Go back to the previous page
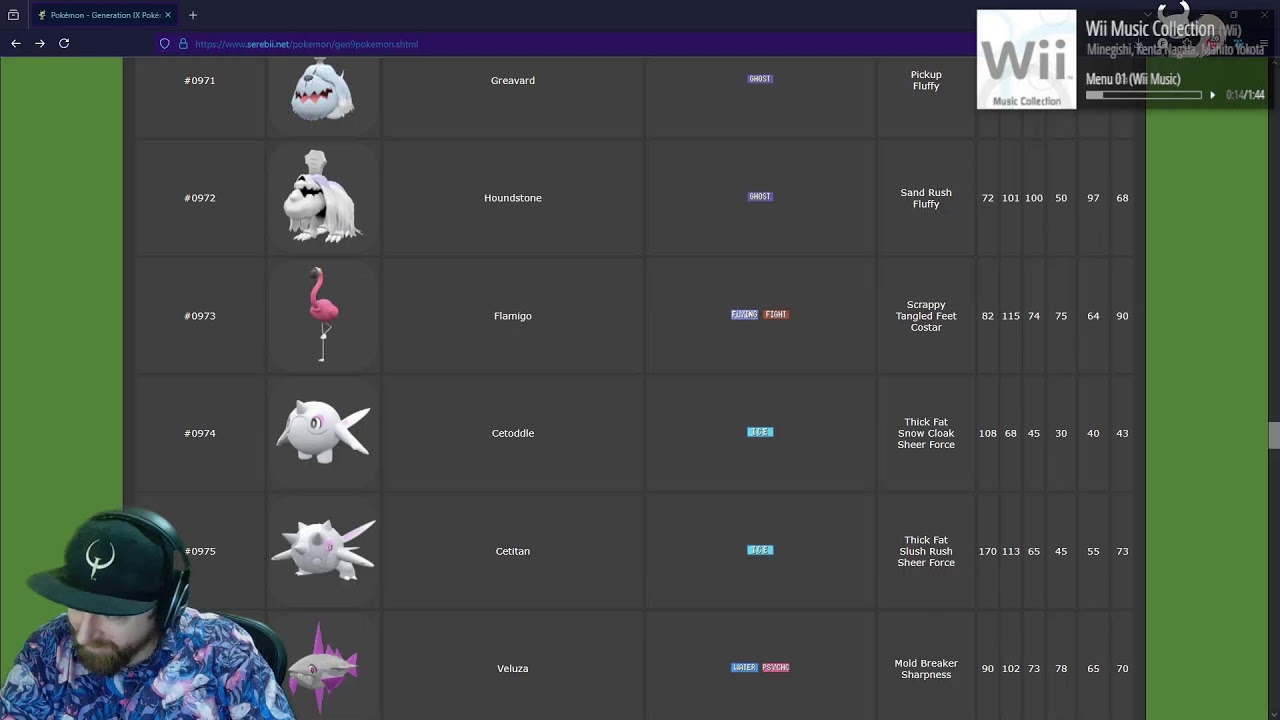 tap(16, 43)
